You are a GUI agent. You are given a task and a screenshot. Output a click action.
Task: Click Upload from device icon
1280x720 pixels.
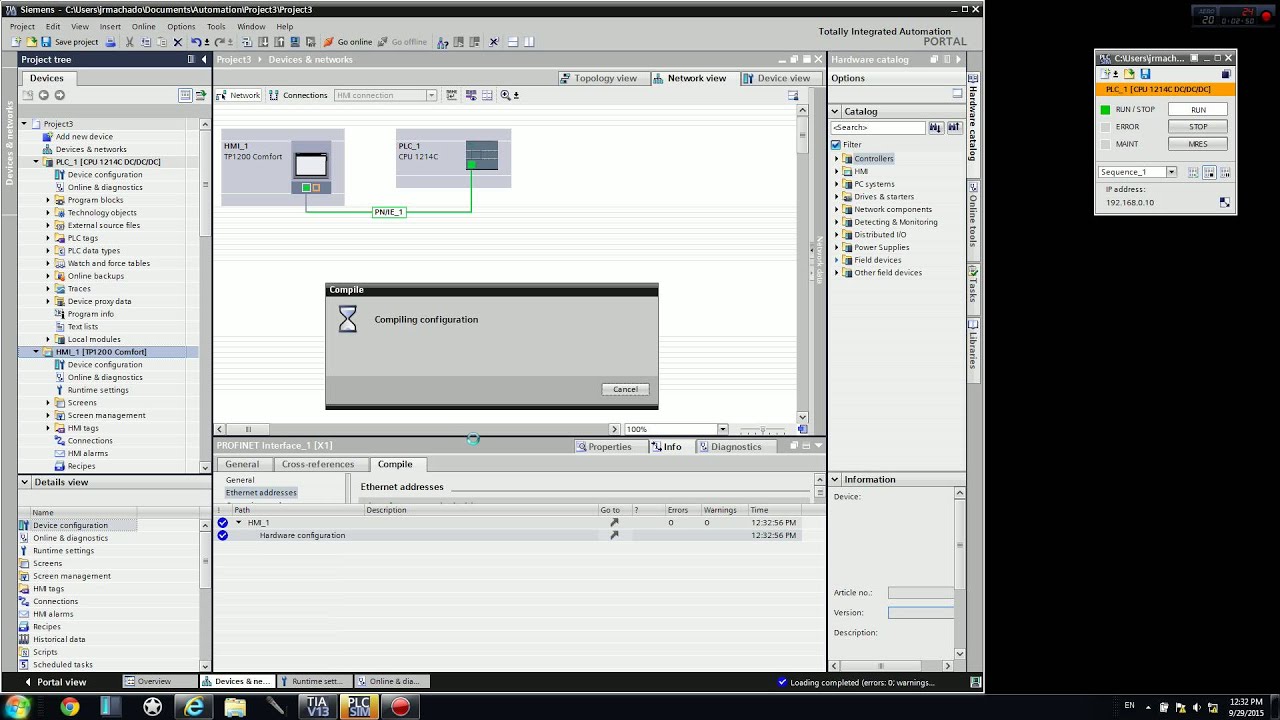[x=279, y=42]
